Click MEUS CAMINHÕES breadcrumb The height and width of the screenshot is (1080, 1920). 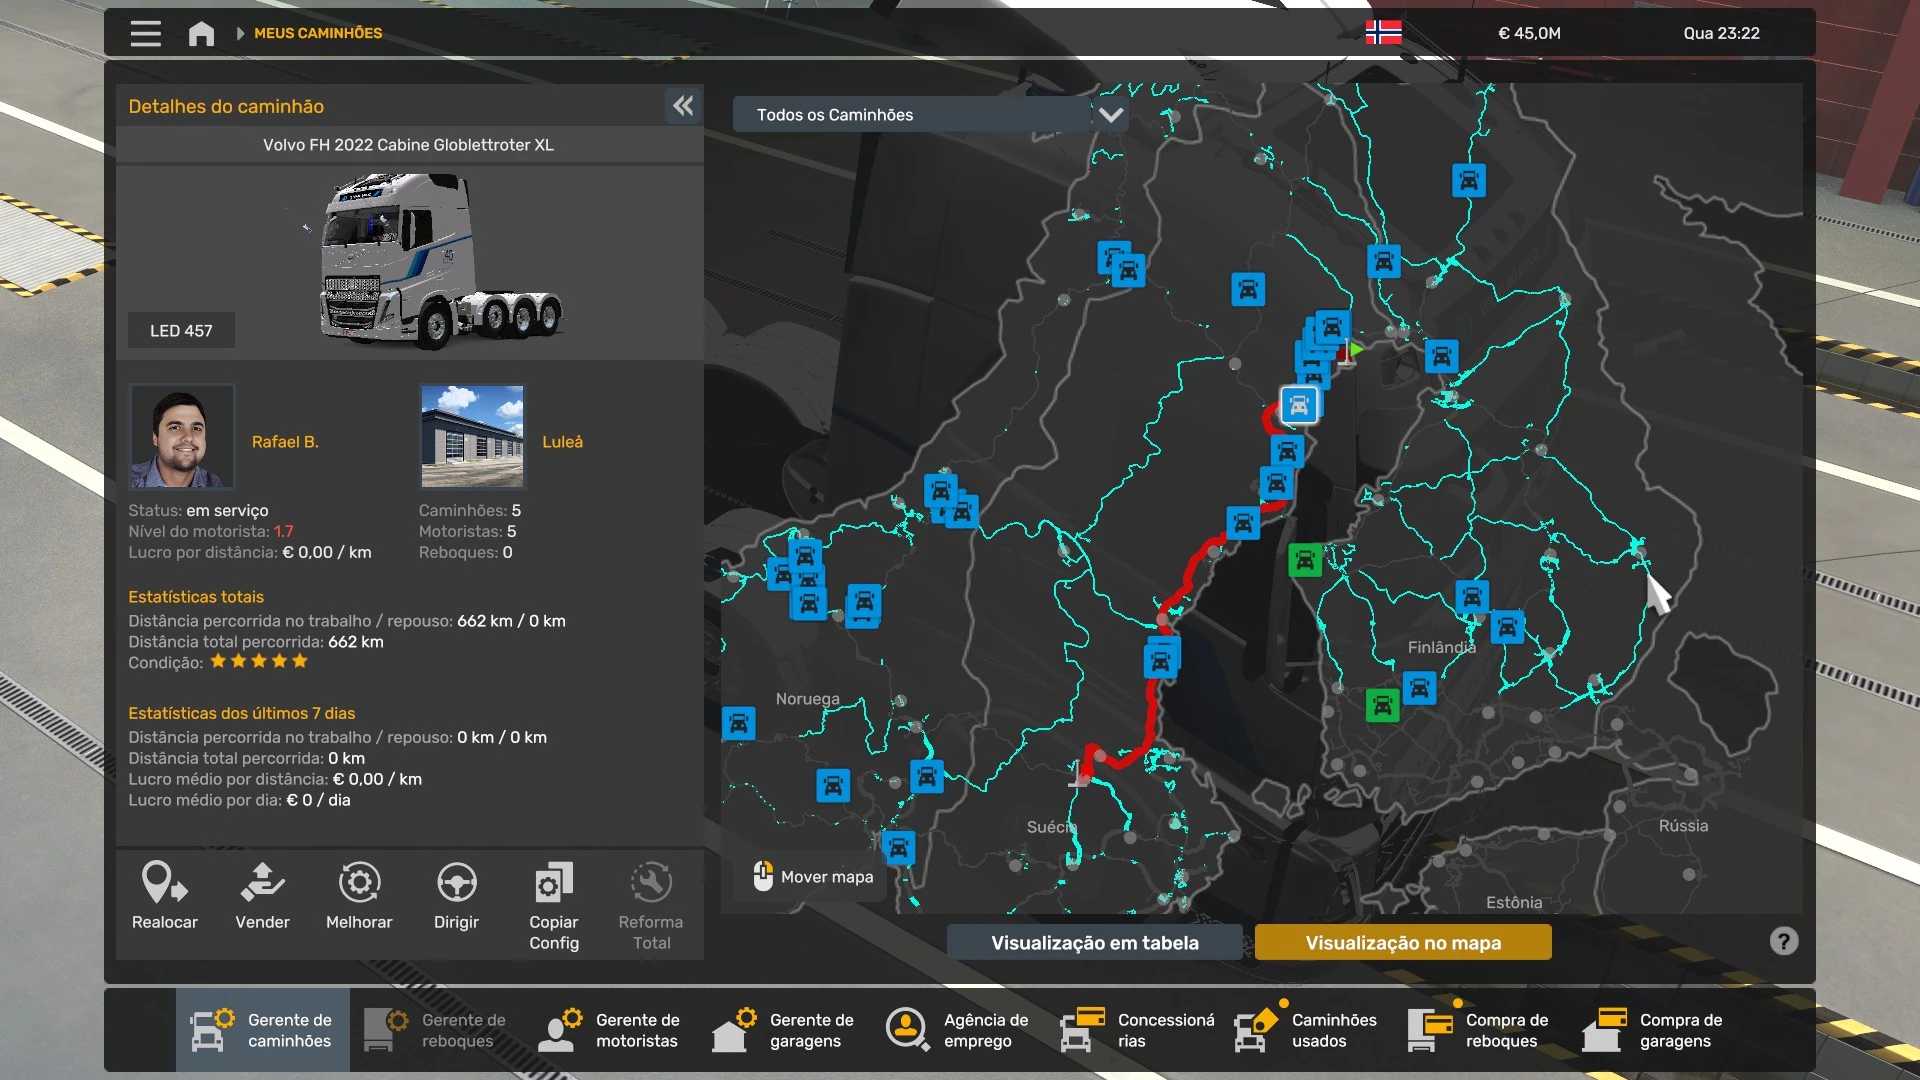318,33
